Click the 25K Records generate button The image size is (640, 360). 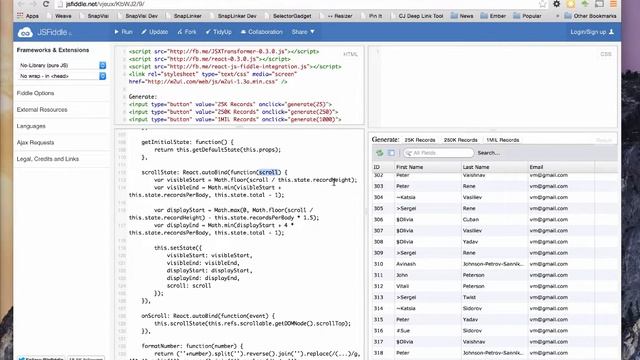(420, 140)
